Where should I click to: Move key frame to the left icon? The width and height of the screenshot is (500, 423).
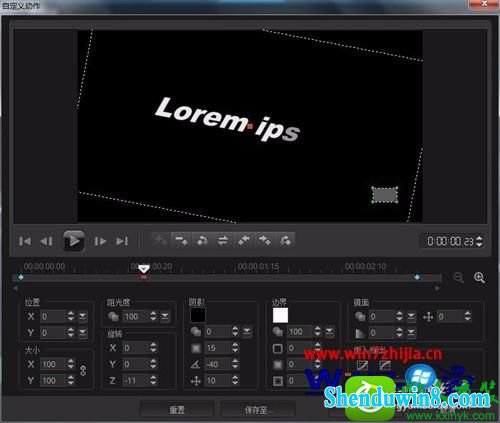(244, 240)
